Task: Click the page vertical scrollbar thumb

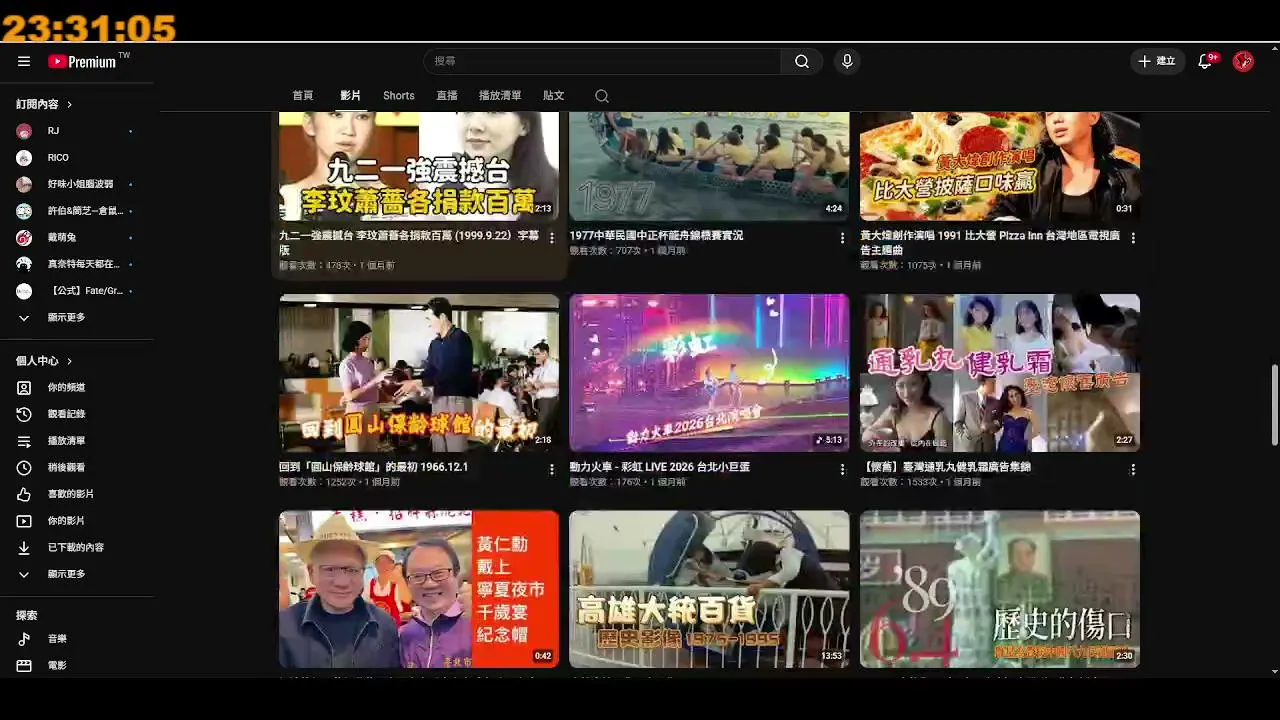Action: pyautogui.click(x=1274, y=405)
